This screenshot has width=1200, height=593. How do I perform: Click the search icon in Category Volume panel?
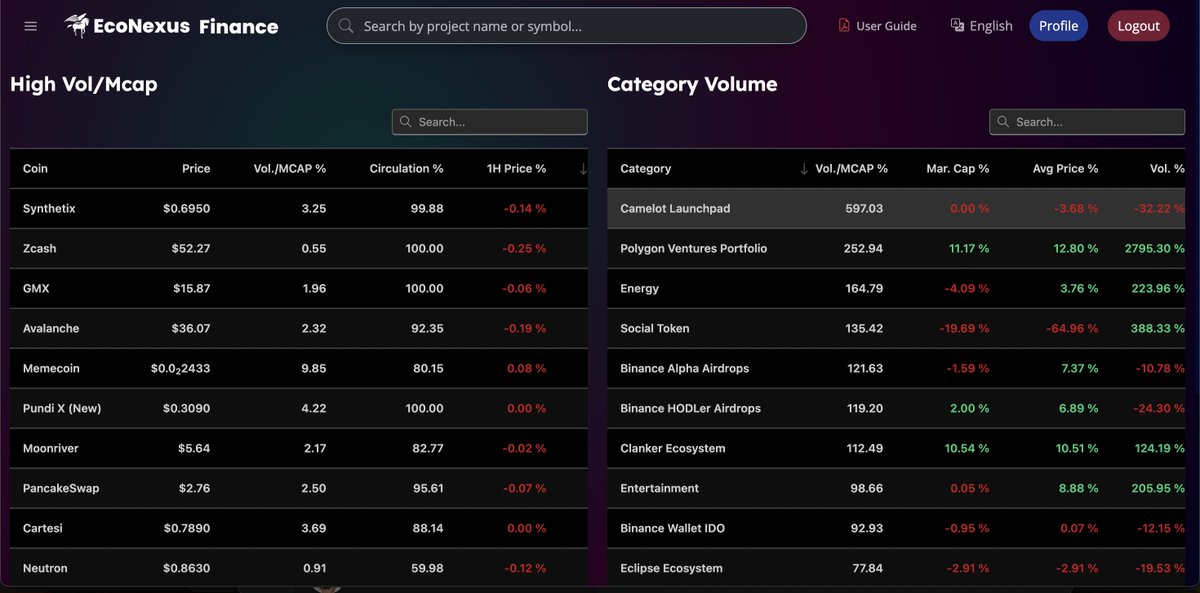pos(1003,121)
